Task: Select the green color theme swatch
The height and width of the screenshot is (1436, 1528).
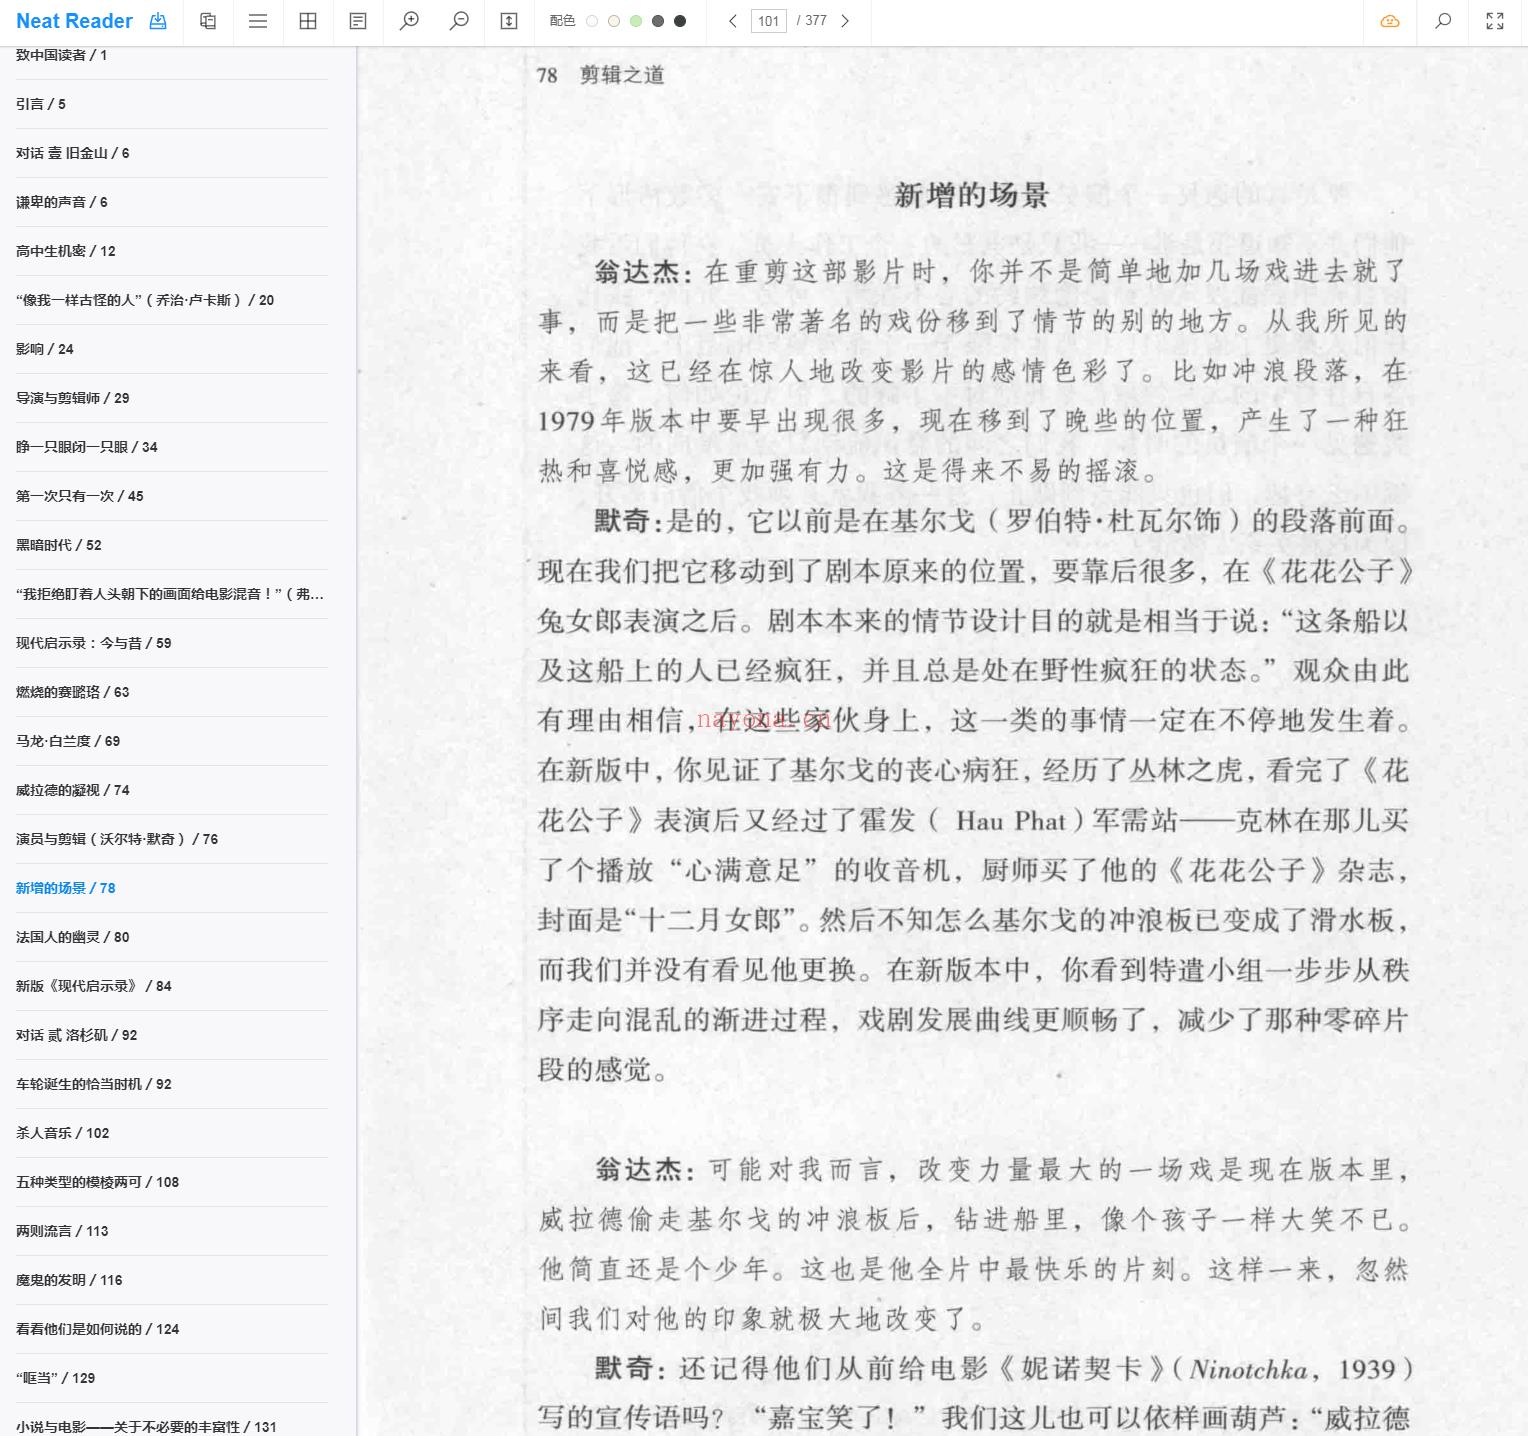Action: pos(636,21)
